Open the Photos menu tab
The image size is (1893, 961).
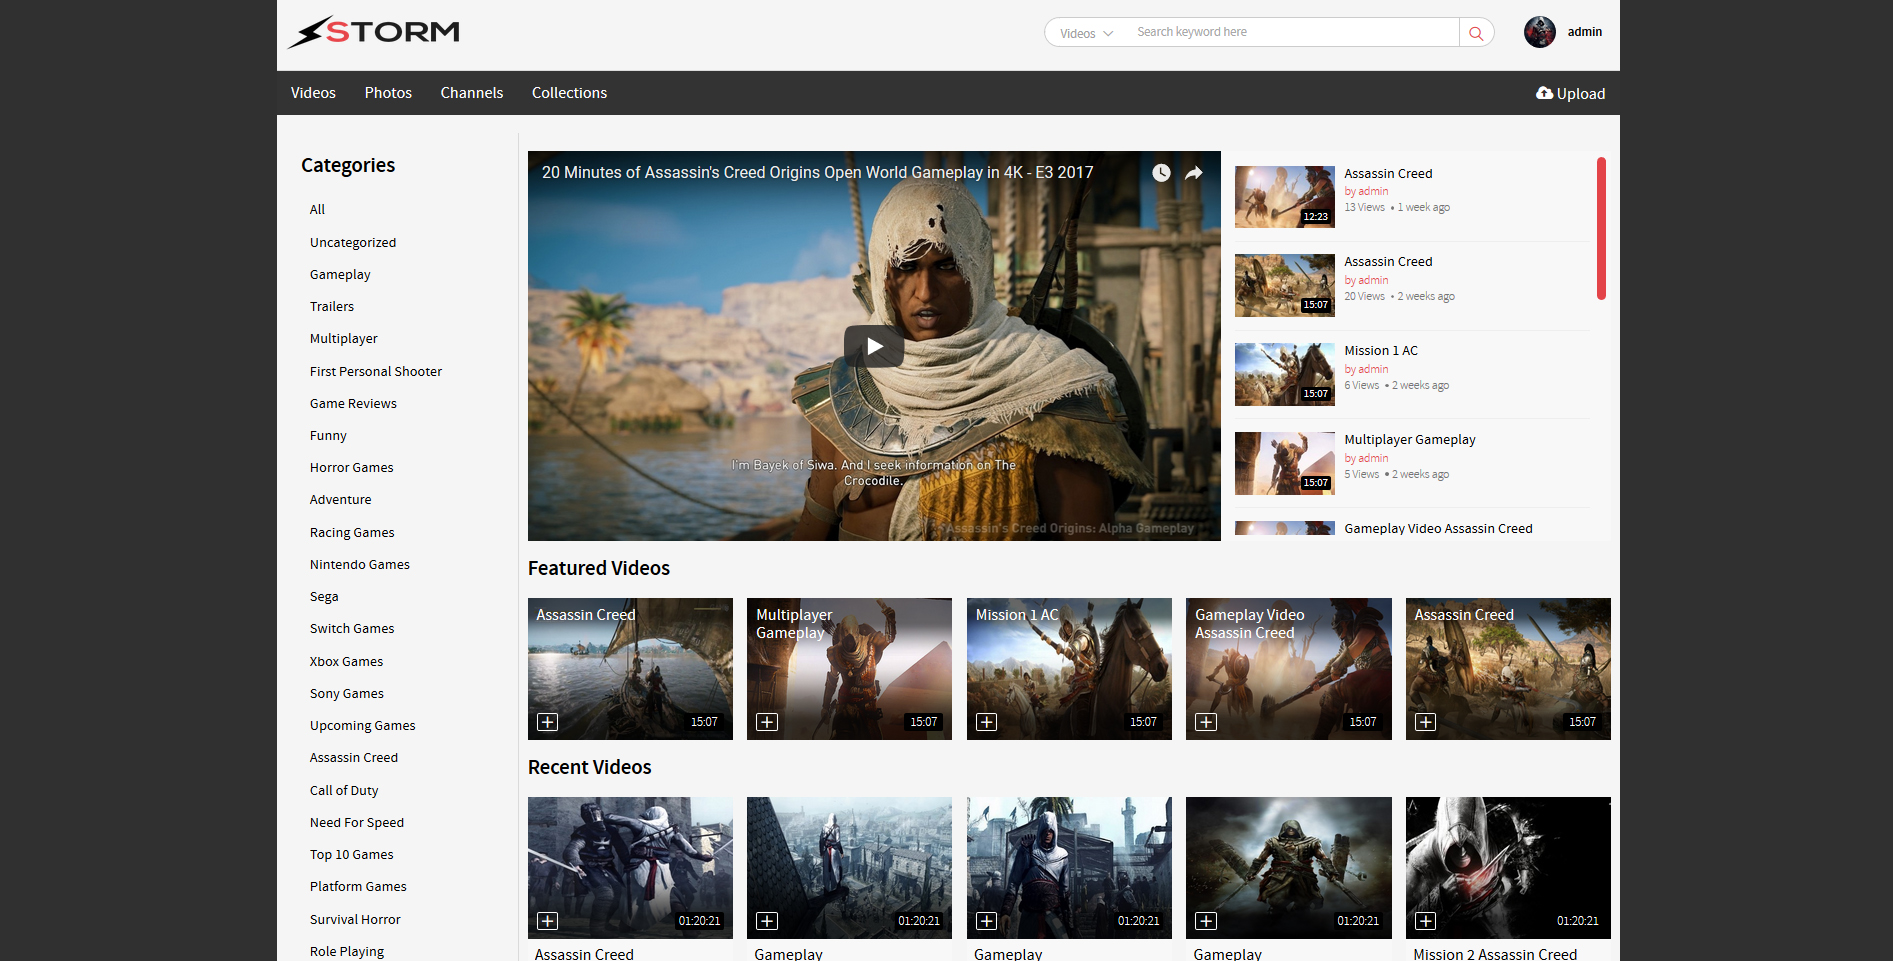pos(388,93)
